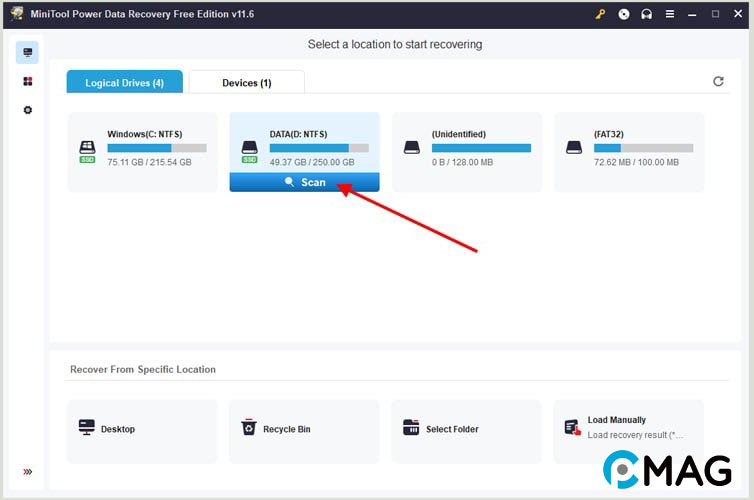Click the 75.11 GB / 215.54 GB text

click(x=150, y=162)
